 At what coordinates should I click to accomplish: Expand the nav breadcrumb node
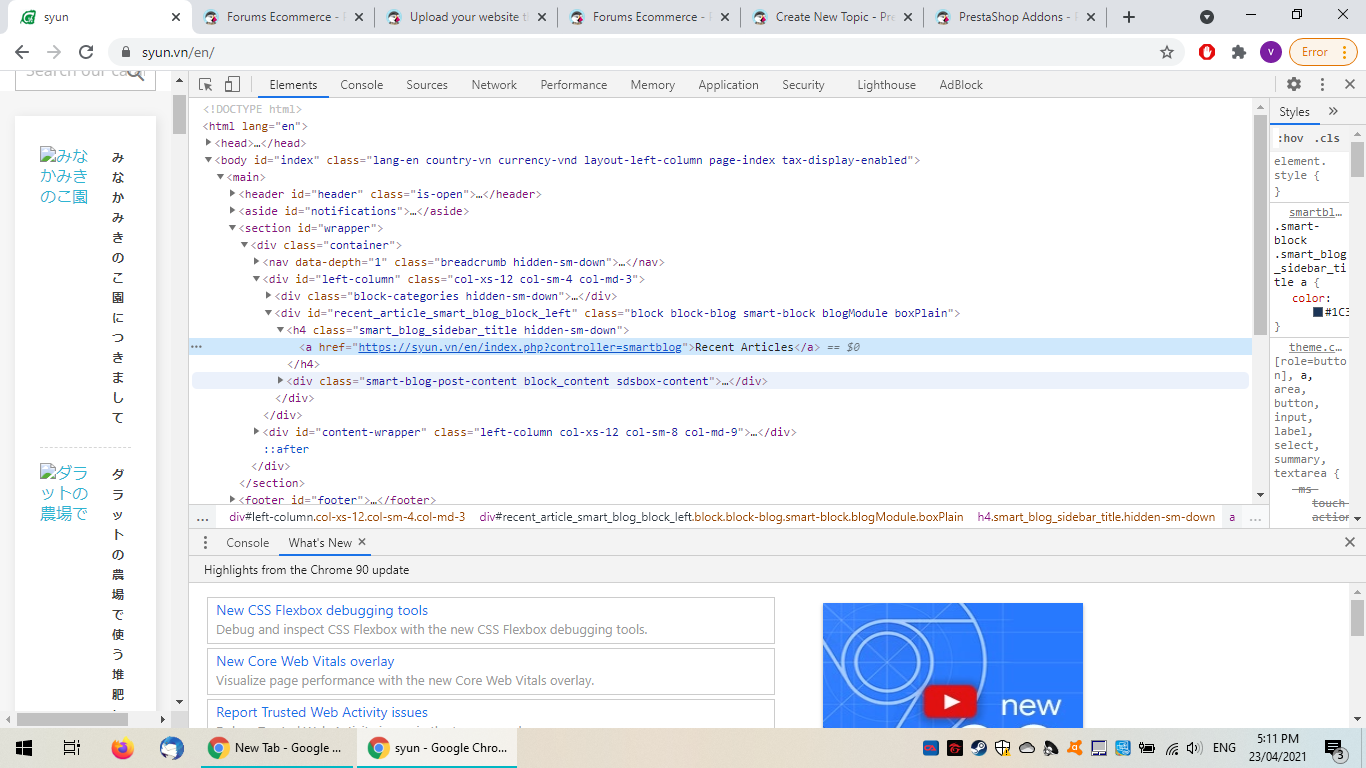click(x=257, y=262)
